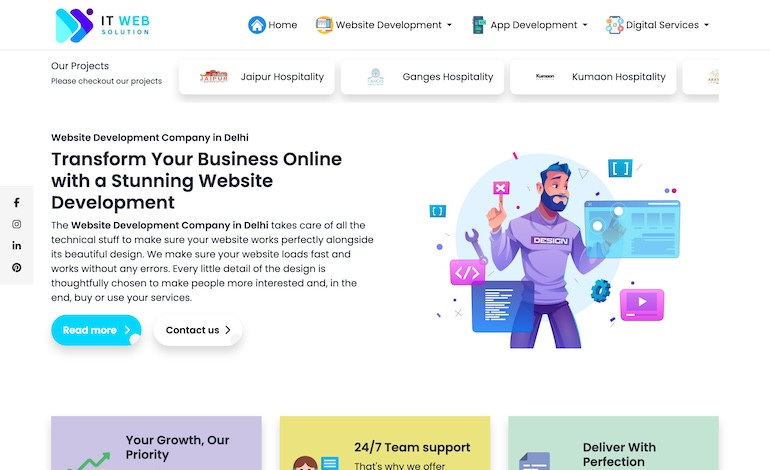
Task: Click the Digital Services colorful icon
Action: coord(614,25)
